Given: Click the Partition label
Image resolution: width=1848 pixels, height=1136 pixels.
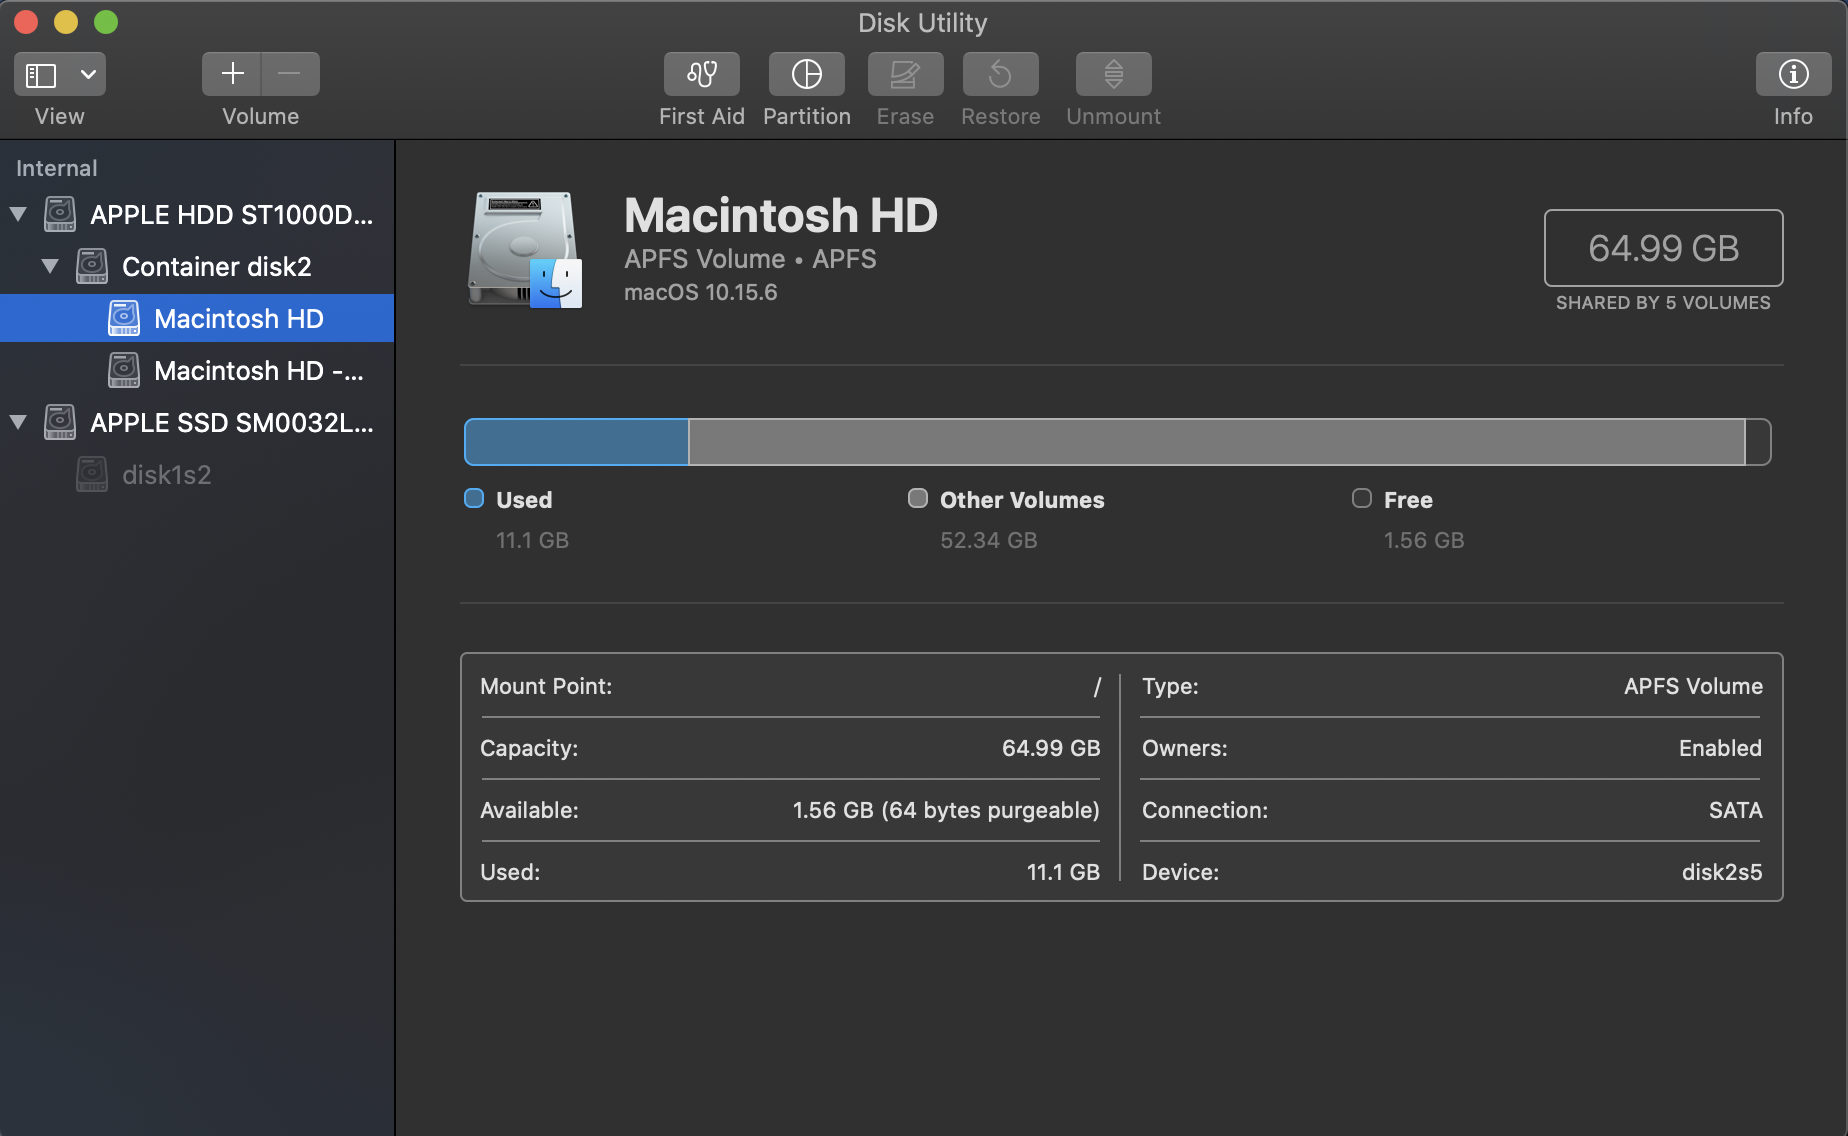Looking at the screenshot, I should pos(807,116).
